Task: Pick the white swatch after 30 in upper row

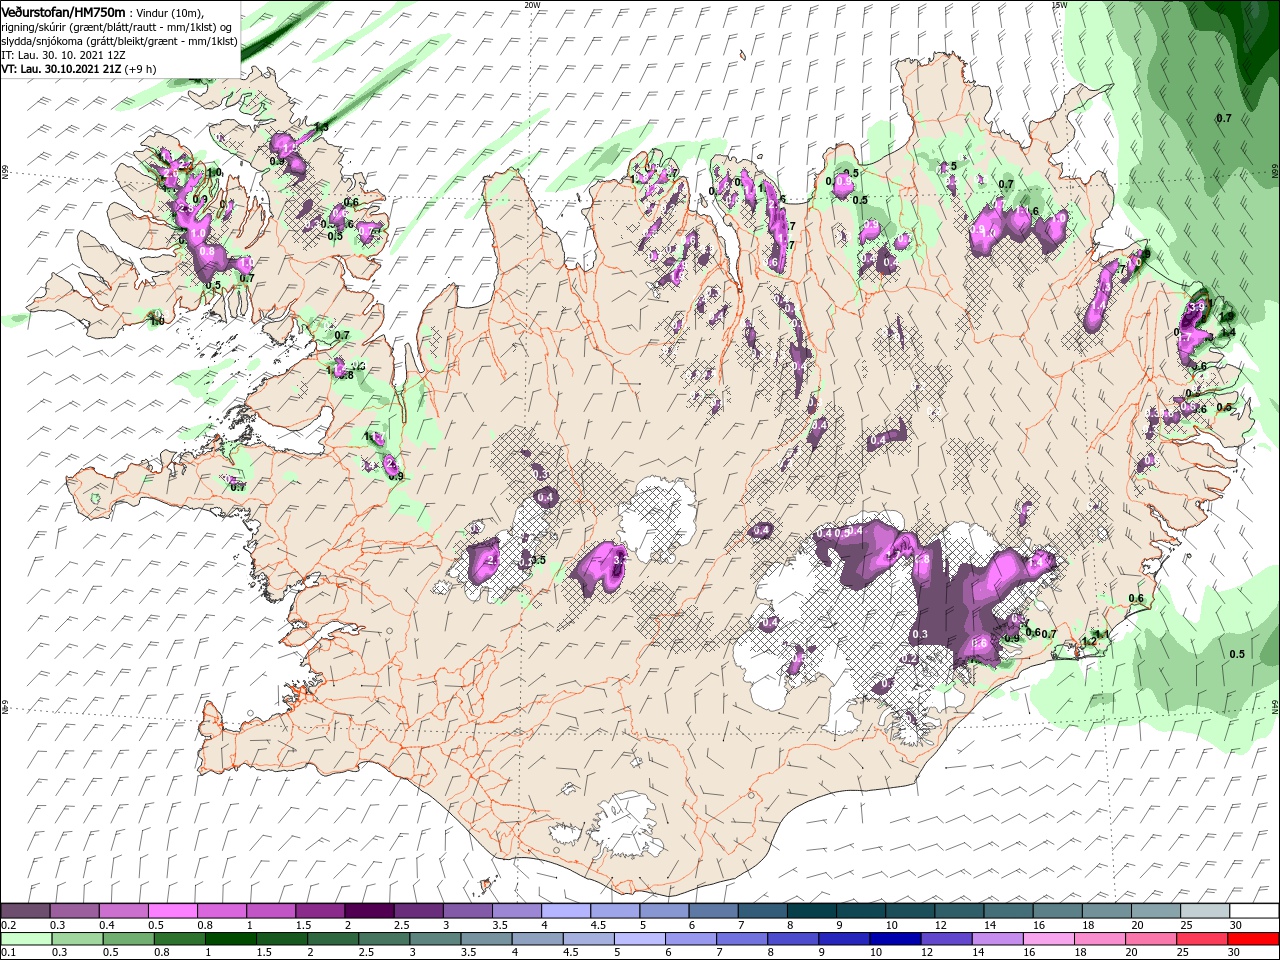Action: 1254,910
